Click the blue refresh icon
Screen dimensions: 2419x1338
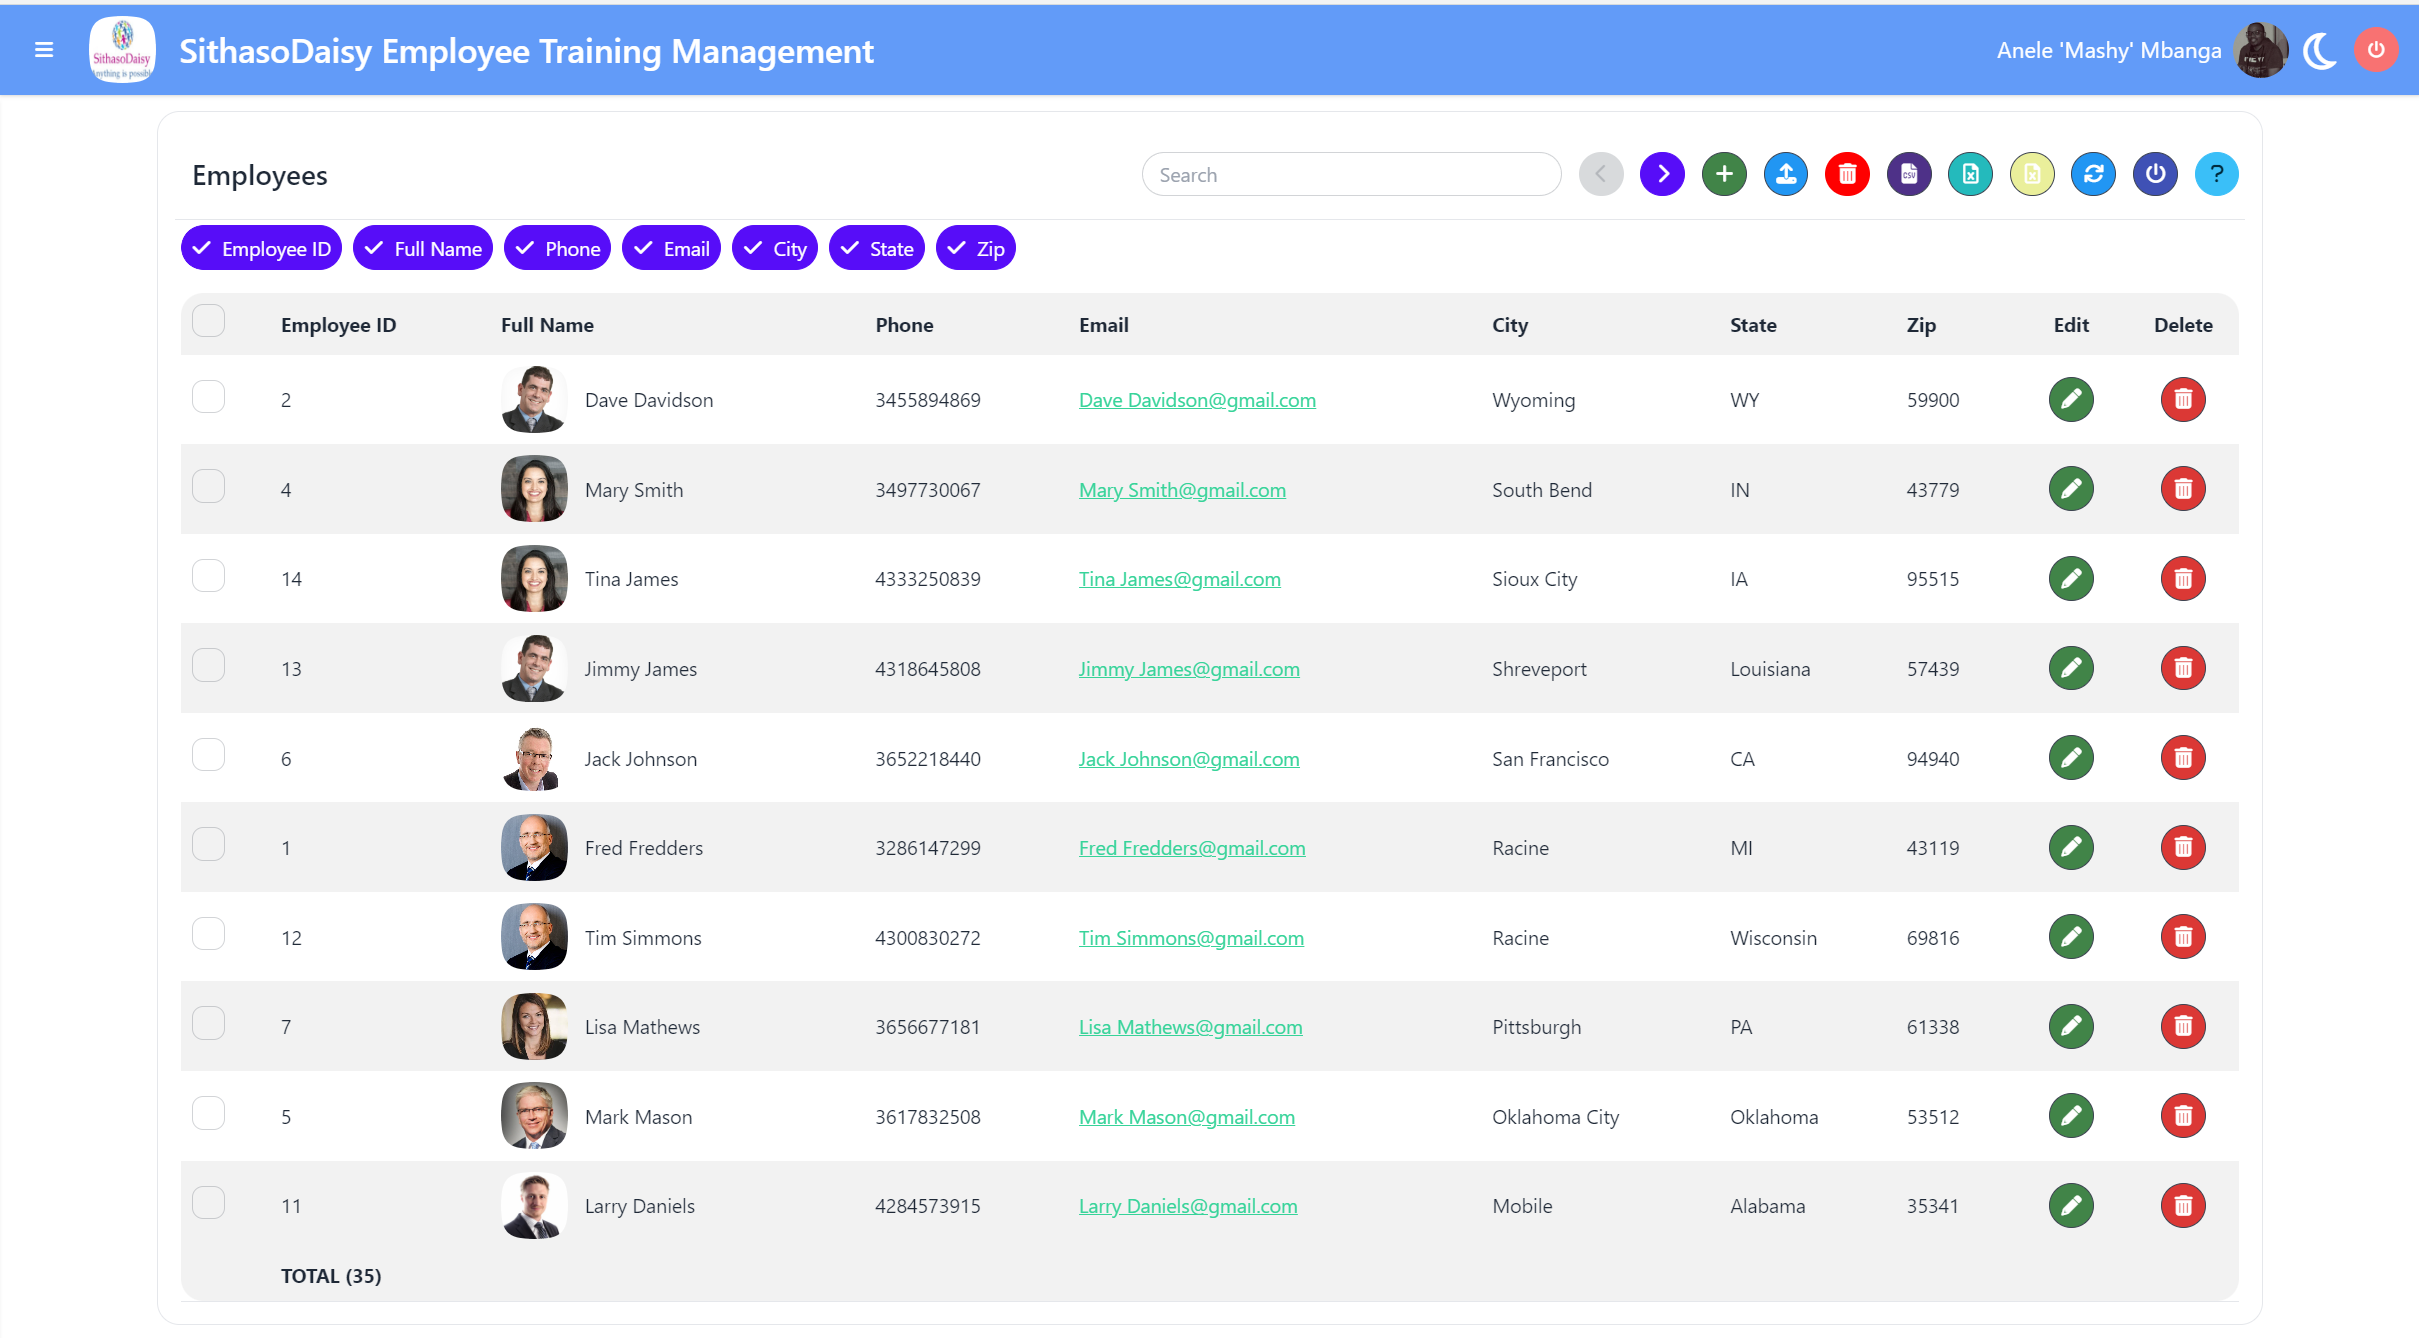point(2093,174)
